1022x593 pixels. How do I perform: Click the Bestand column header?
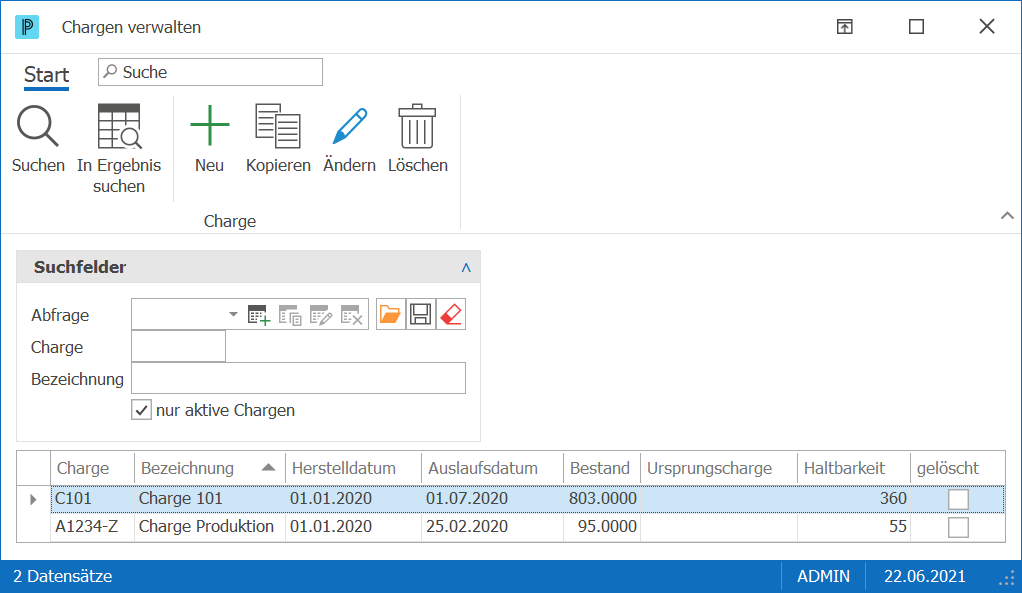[x=602, y=468]
